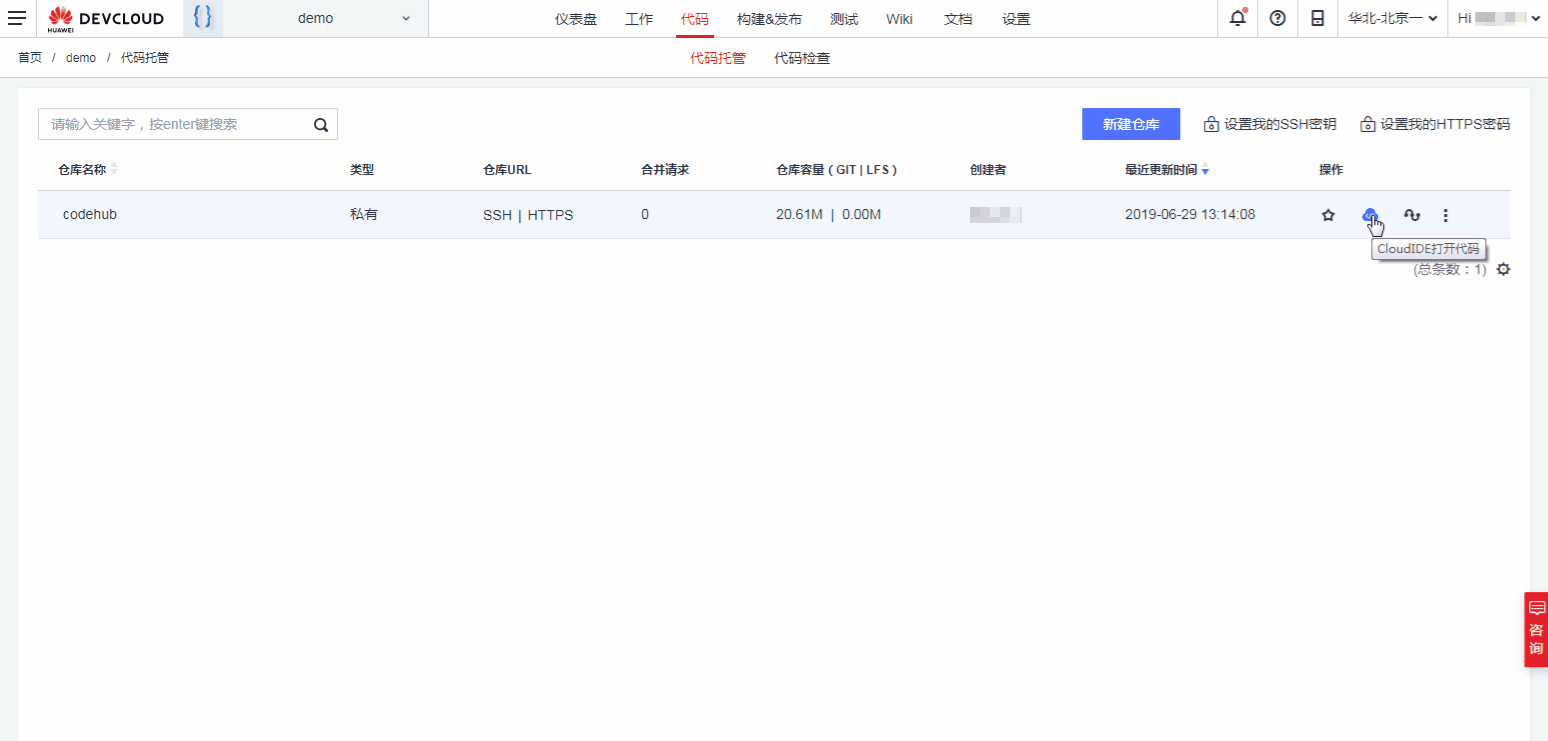Image resolution: width=1548 pixels, height=741 pixels.
Task: Click the 新建仓库 button
Action: point(1130,124)
